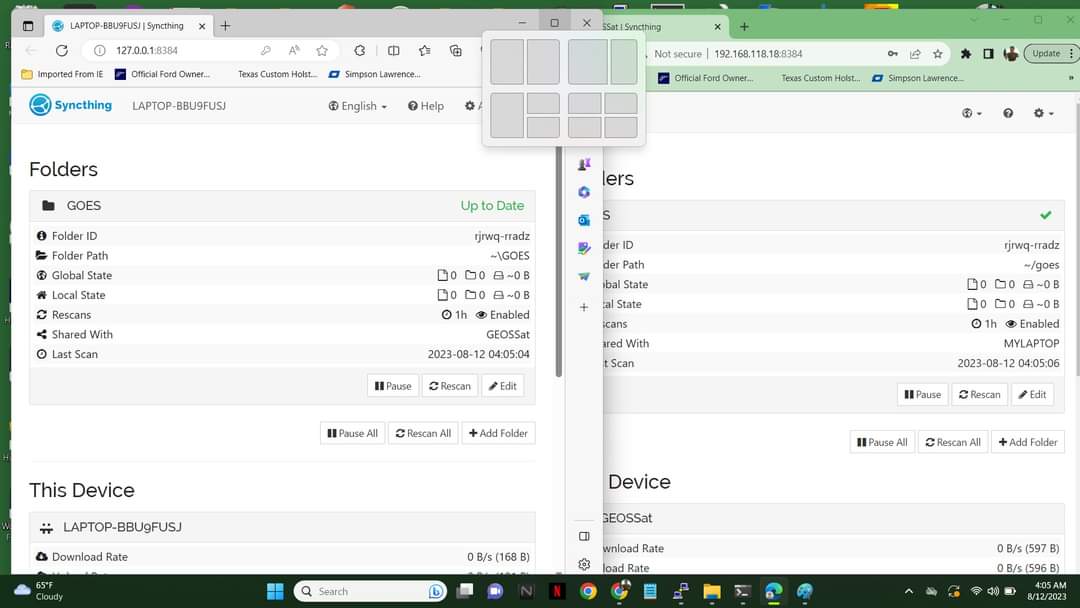The image size is (1080, 608).
Task: Pause the GOES folder in Edge window
Action: point(393,386)
